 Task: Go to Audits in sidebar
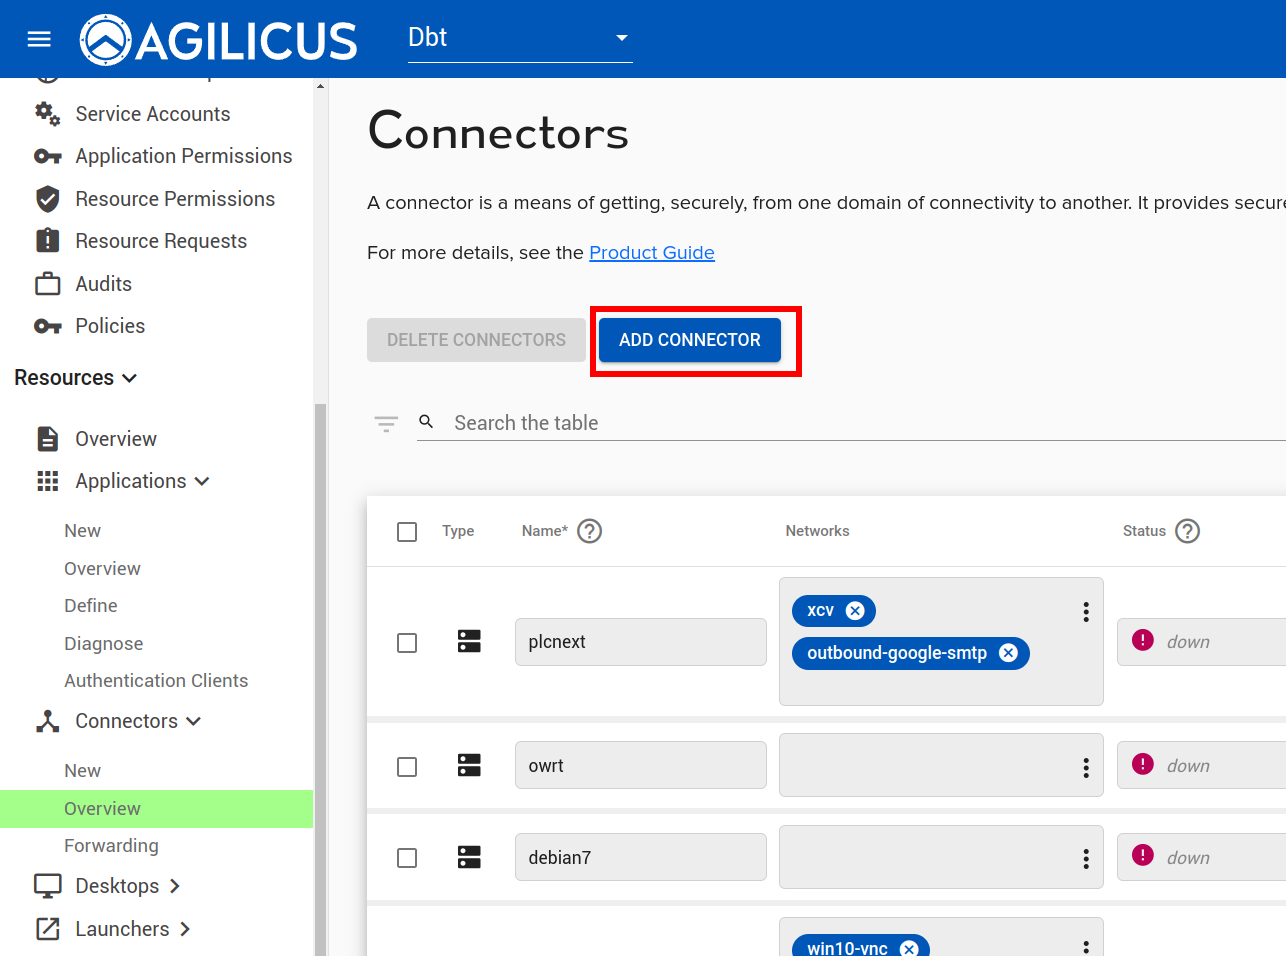coord(103,284)
